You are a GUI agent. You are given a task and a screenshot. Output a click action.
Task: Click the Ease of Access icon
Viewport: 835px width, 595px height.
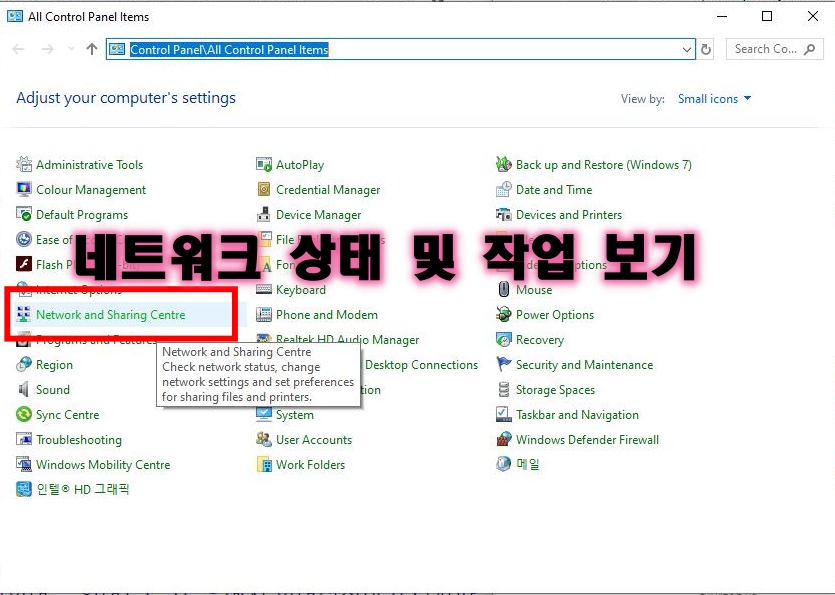(x=24, y=240)
